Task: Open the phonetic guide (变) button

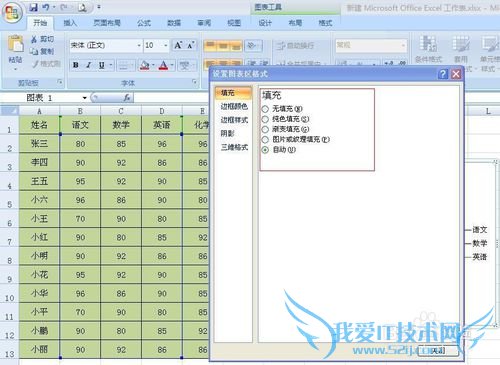Action: click(185, 65)
